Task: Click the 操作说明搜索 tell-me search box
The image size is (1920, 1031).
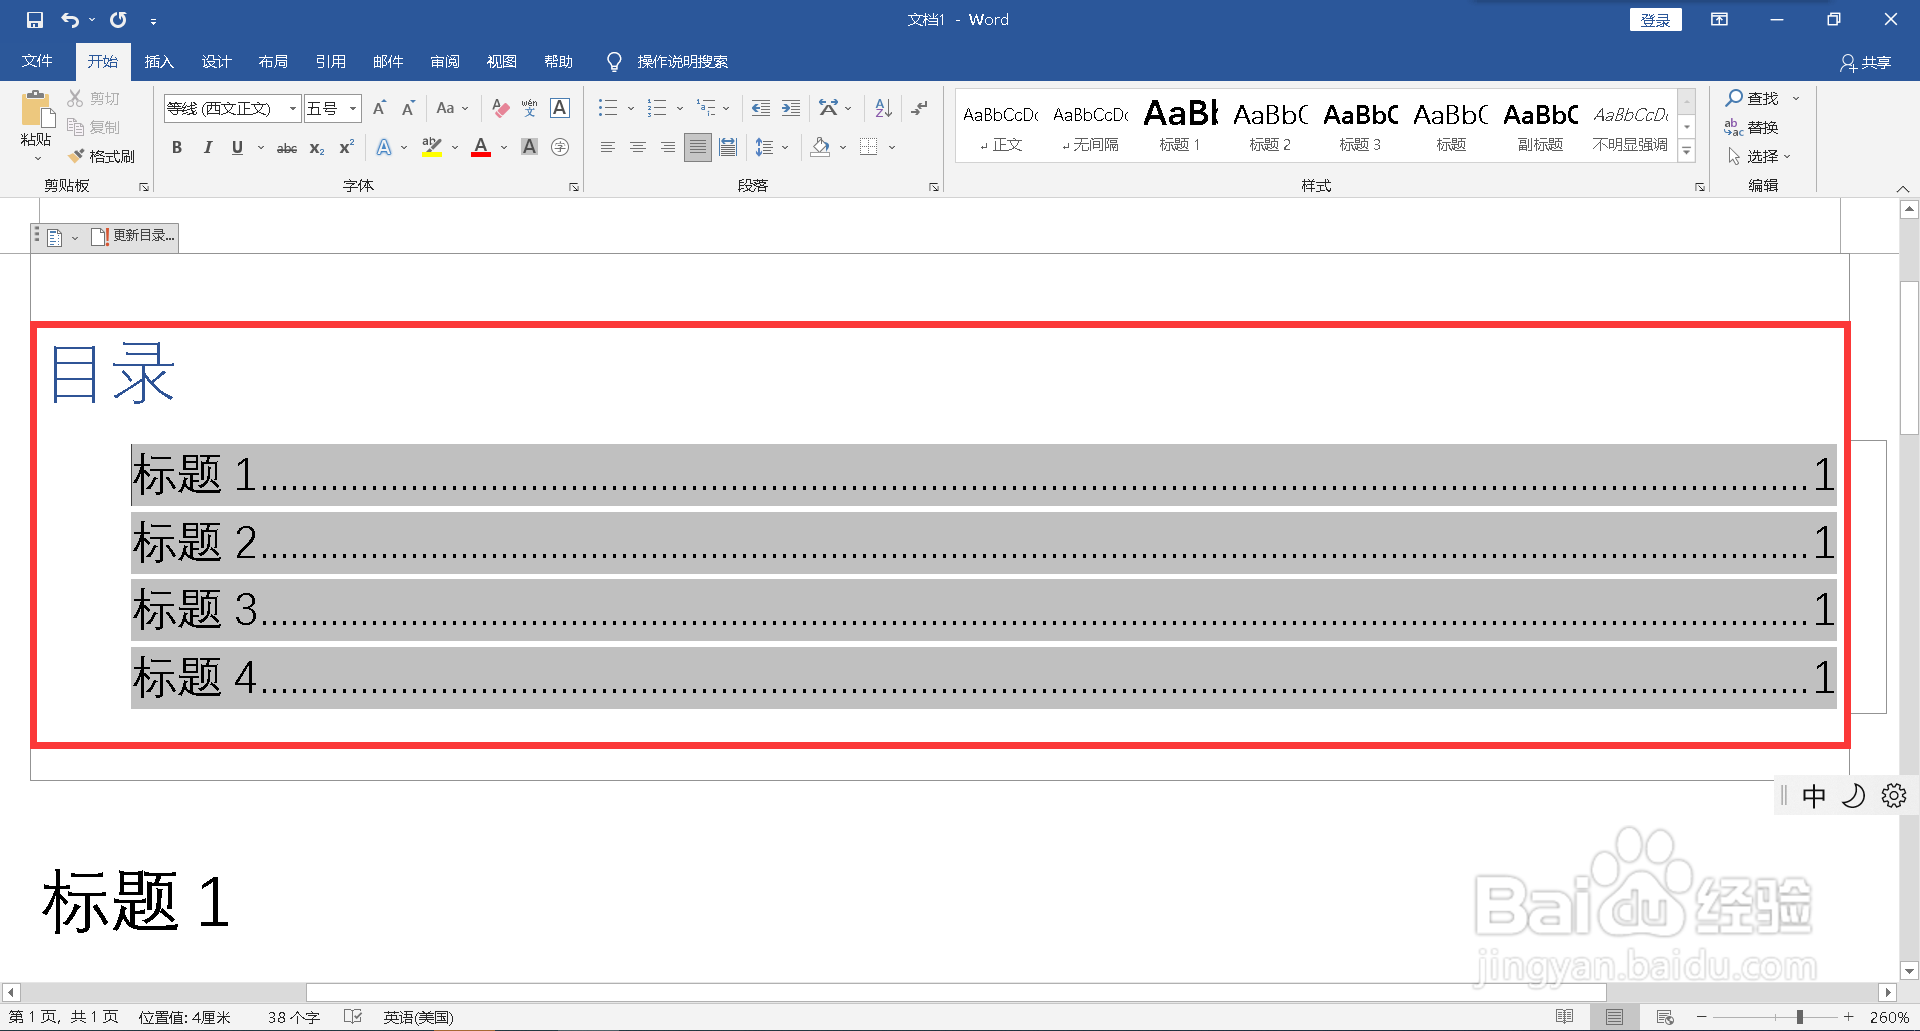Action: click(x=683, y=62)
